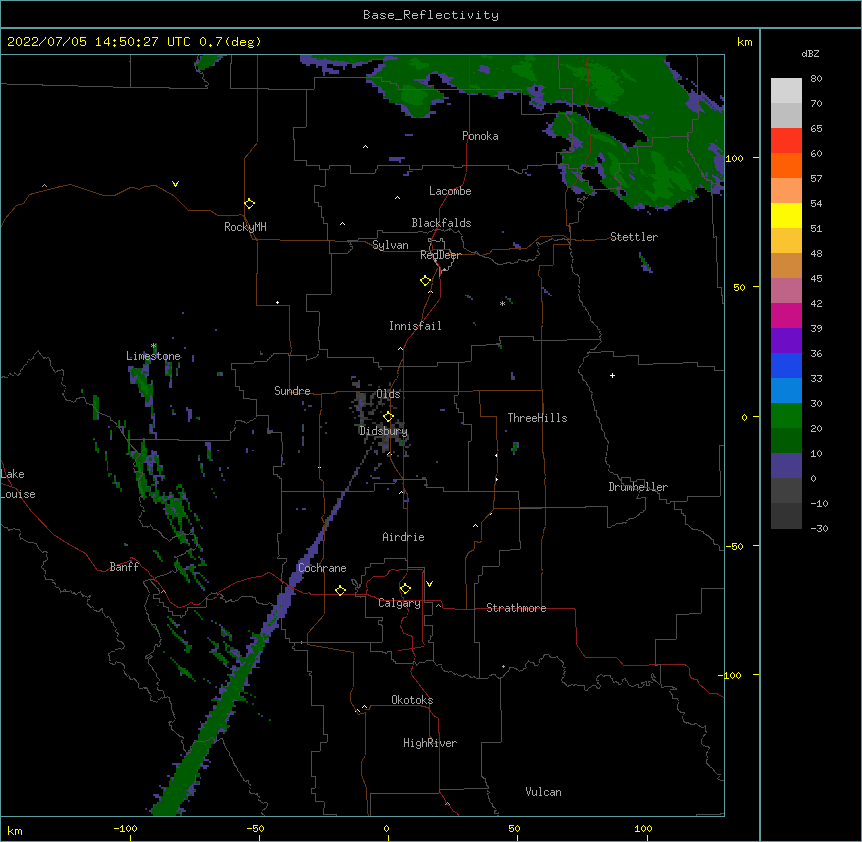Click the Sundre label
The image size is (862, 842).
pos(292,391)
